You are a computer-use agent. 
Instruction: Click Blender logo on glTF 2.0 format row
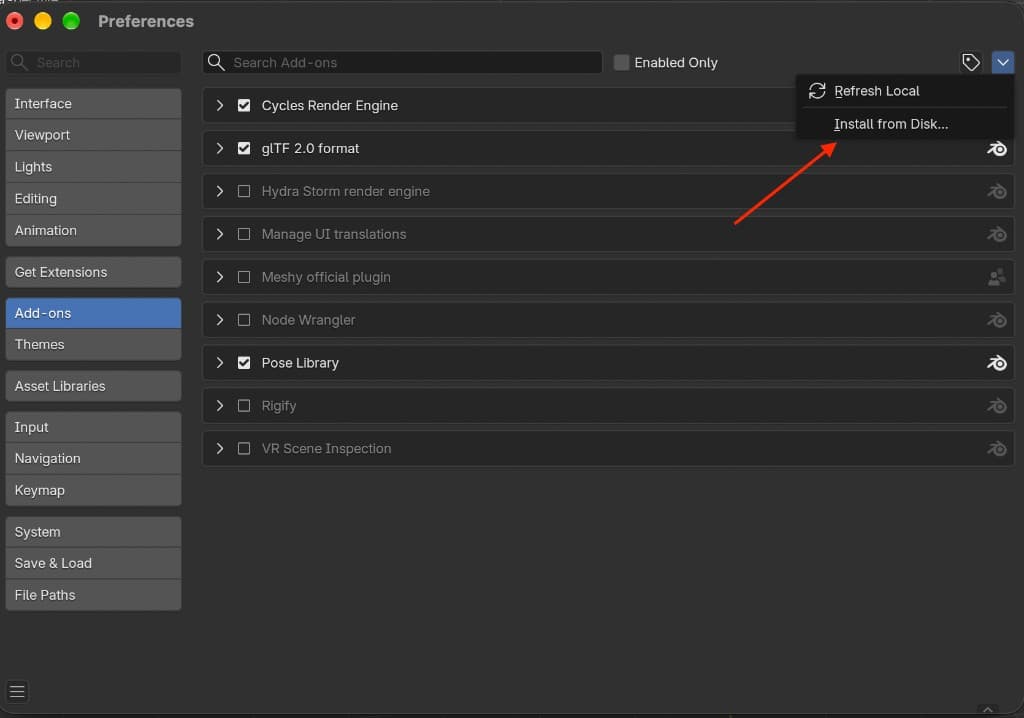(997, 149)
